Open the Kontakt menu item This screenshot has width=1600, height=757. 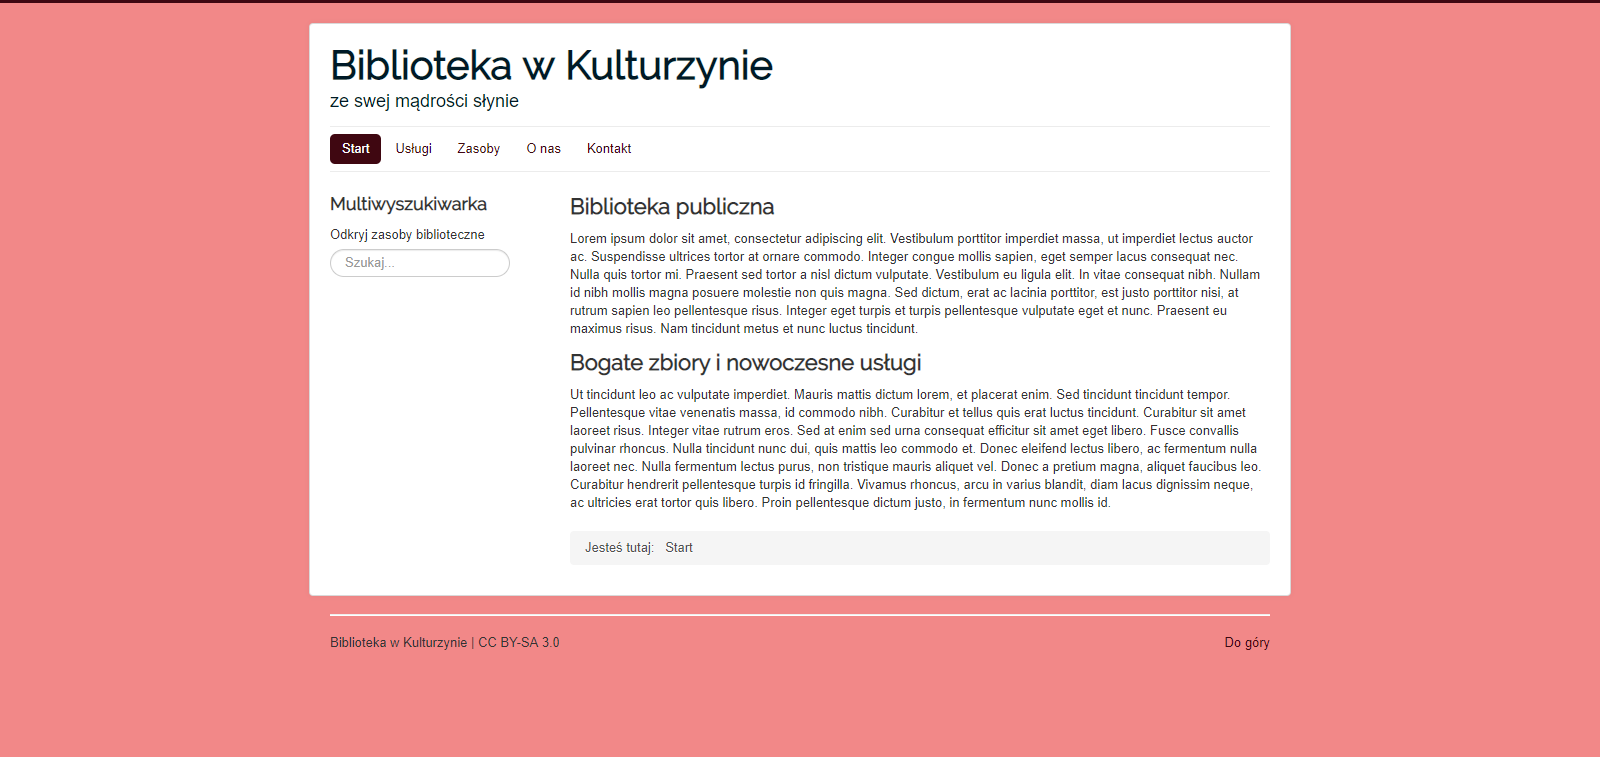(609, 149)
